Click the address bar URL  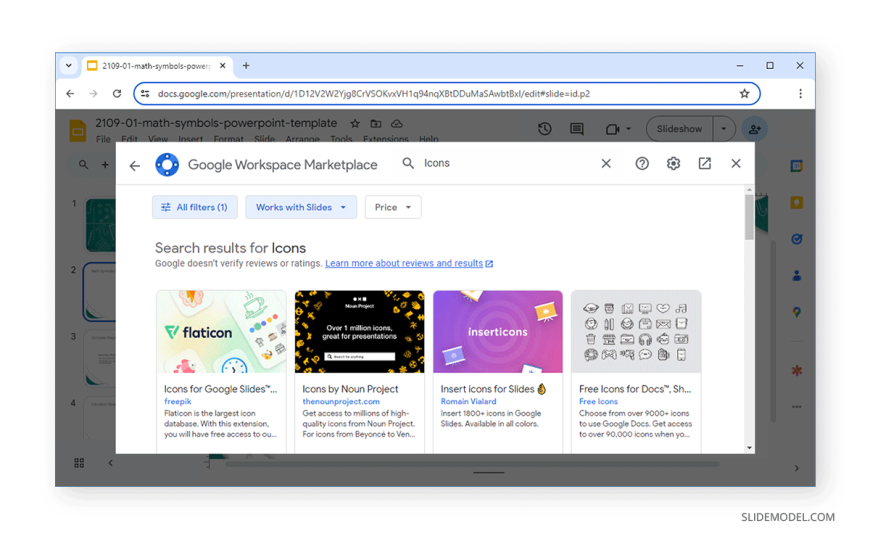[x=373, y=93]
